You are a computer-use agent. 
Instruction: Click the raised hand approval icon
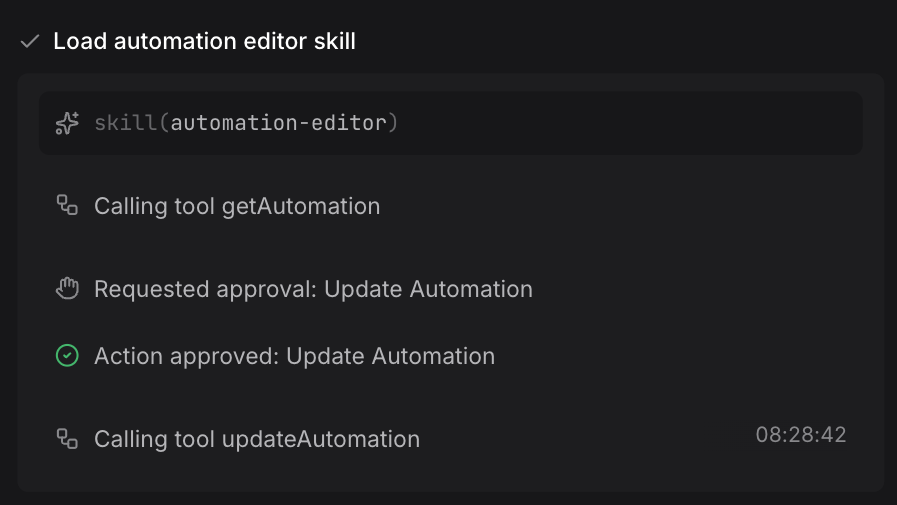pos(67,288)
